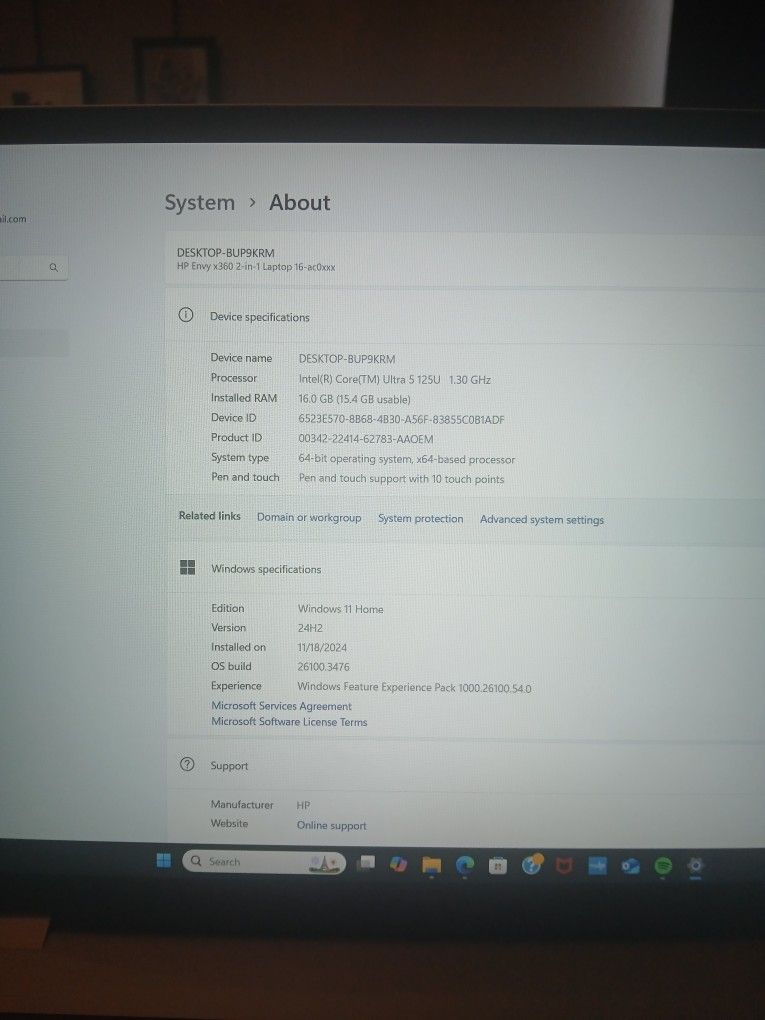Select the Manufacturer value HP

click(303, 805)
